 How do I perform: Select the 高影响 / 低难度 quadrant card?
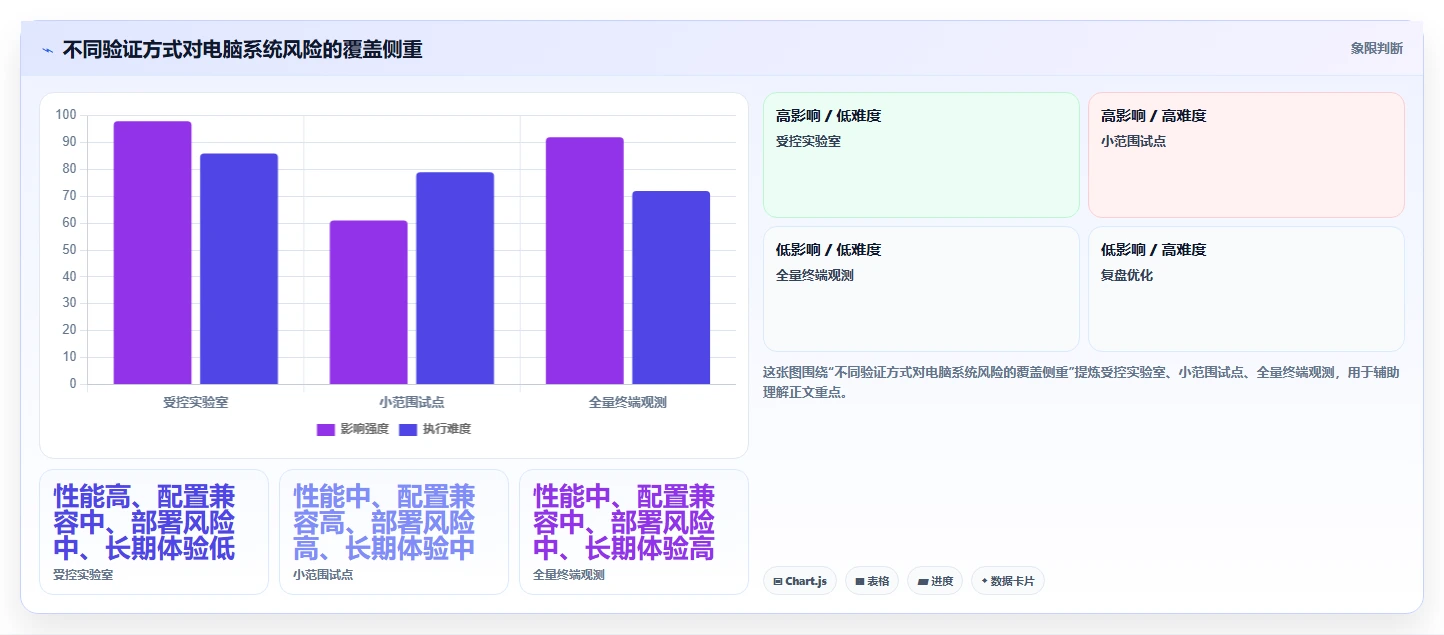[921, 155]
